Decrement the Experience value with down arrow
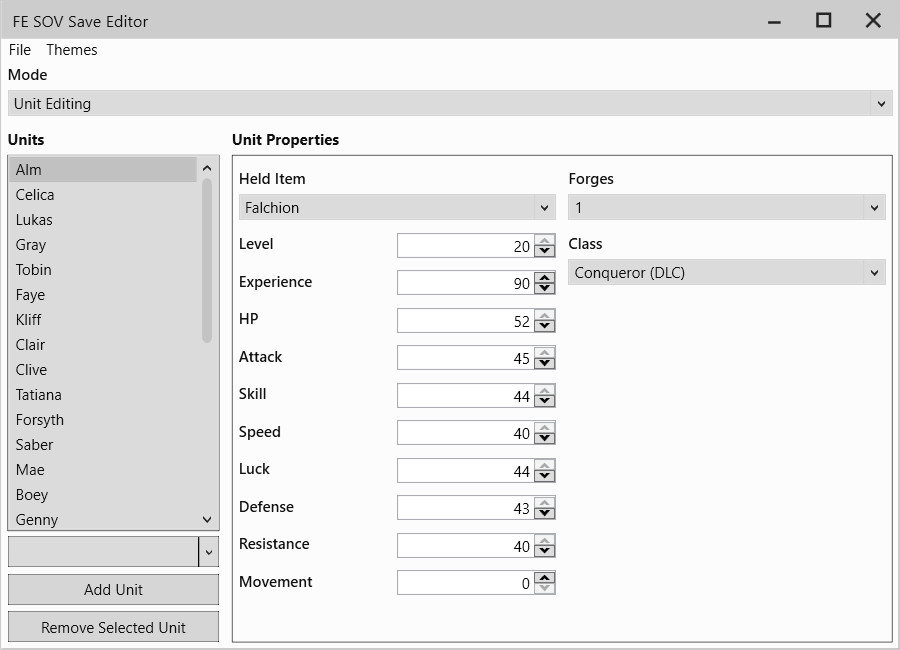 click(543, 287)
